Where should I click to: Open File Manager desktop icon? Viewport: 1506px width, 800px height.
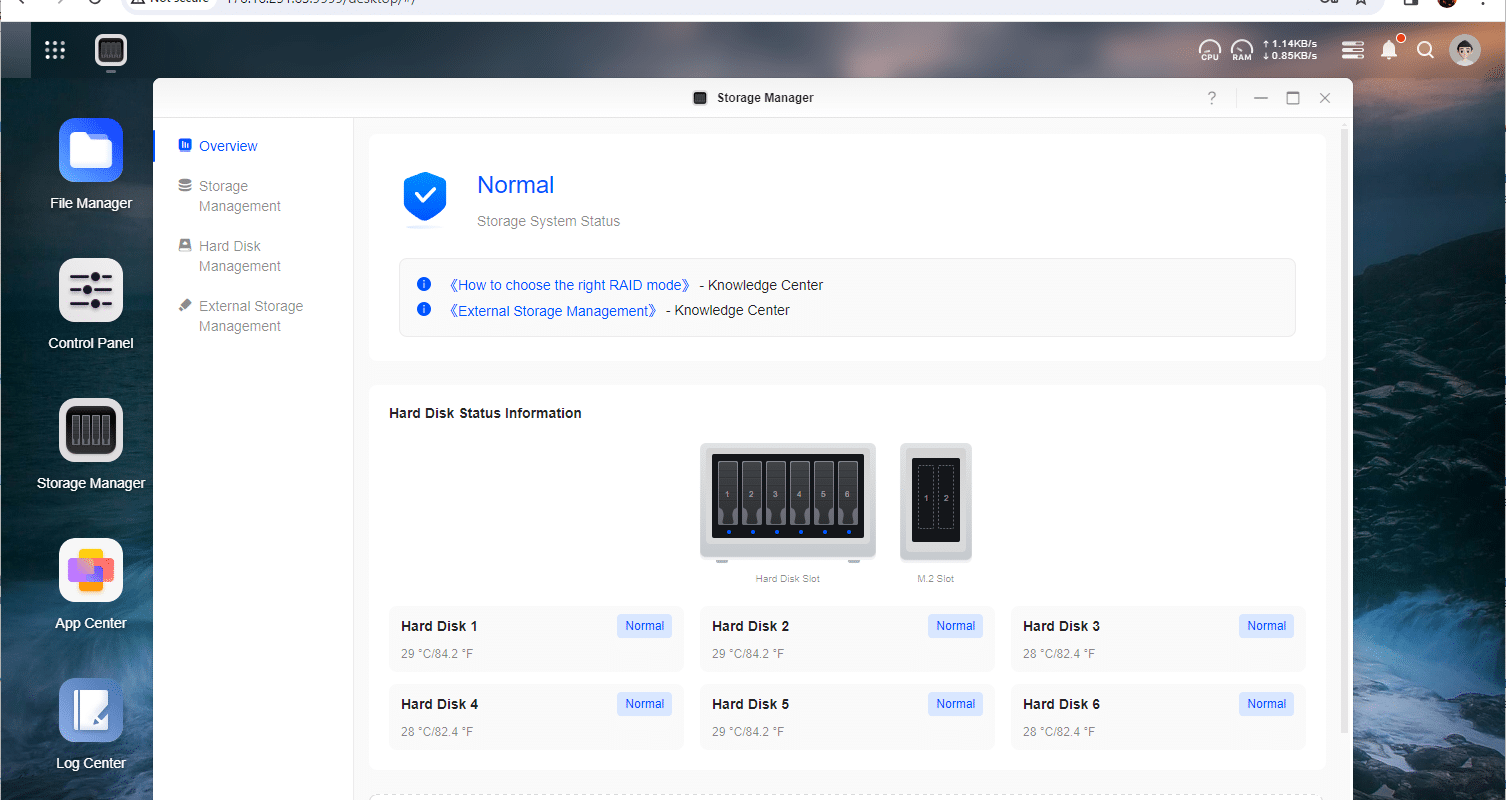[x=91, y=150]
